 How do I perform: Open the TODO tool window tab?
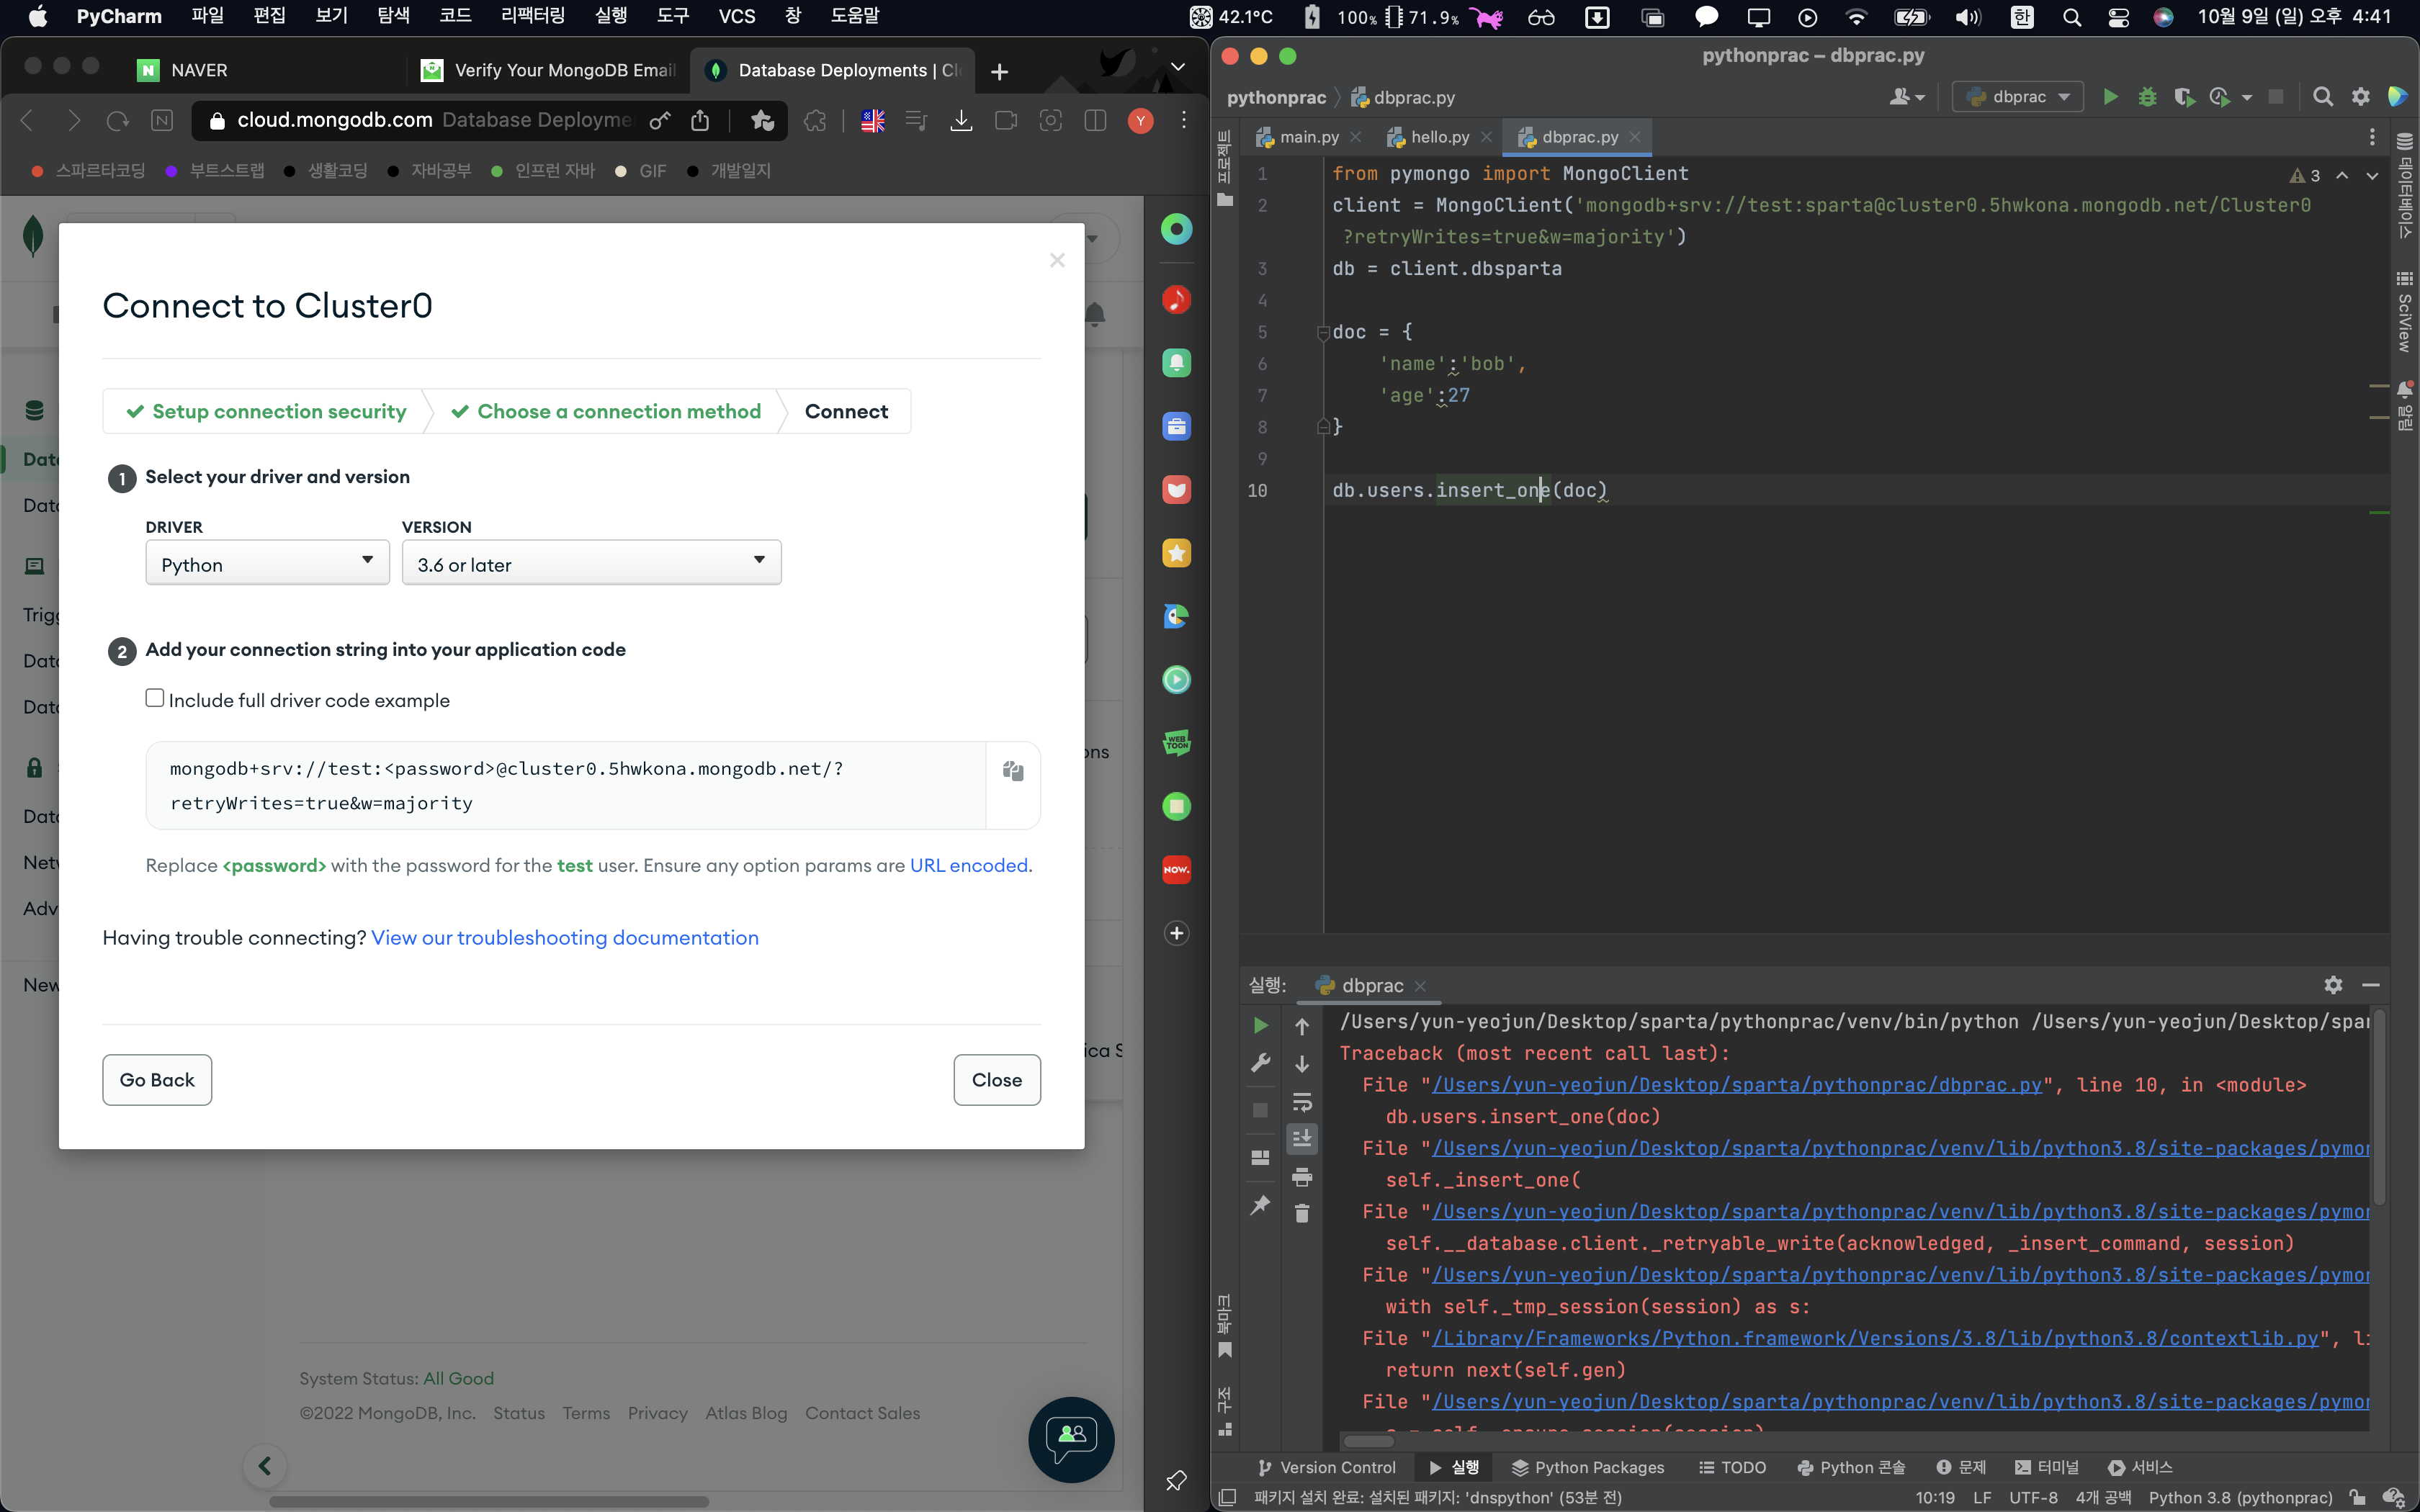(x=1733, y=1467)
